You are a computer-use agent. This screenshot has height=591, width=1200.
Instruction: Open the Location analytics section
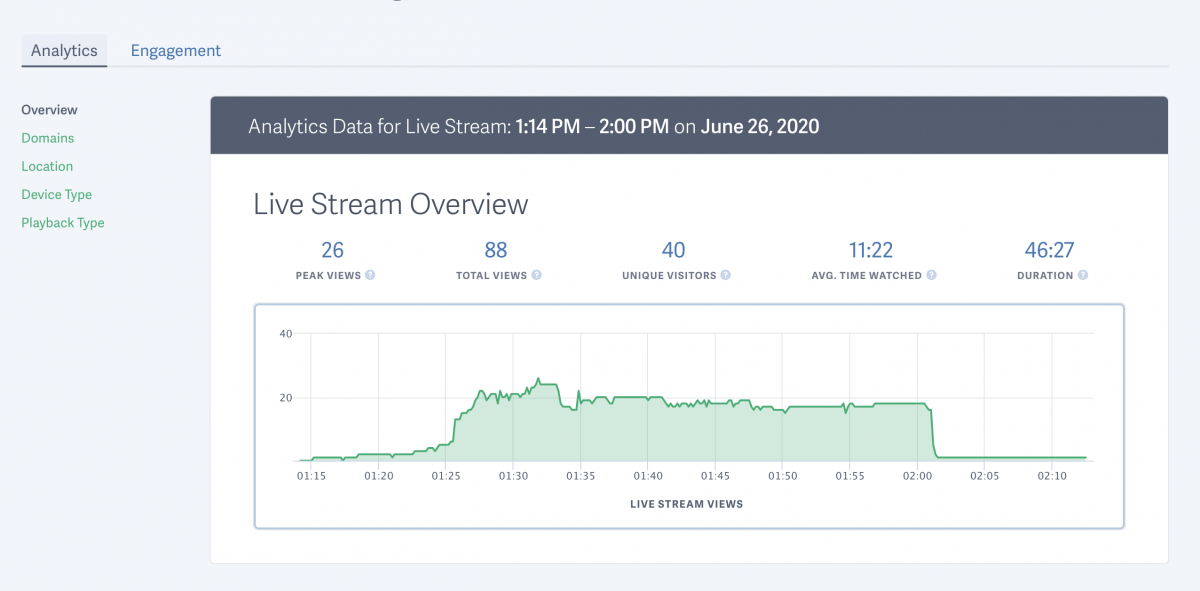[x=46, y=166]
